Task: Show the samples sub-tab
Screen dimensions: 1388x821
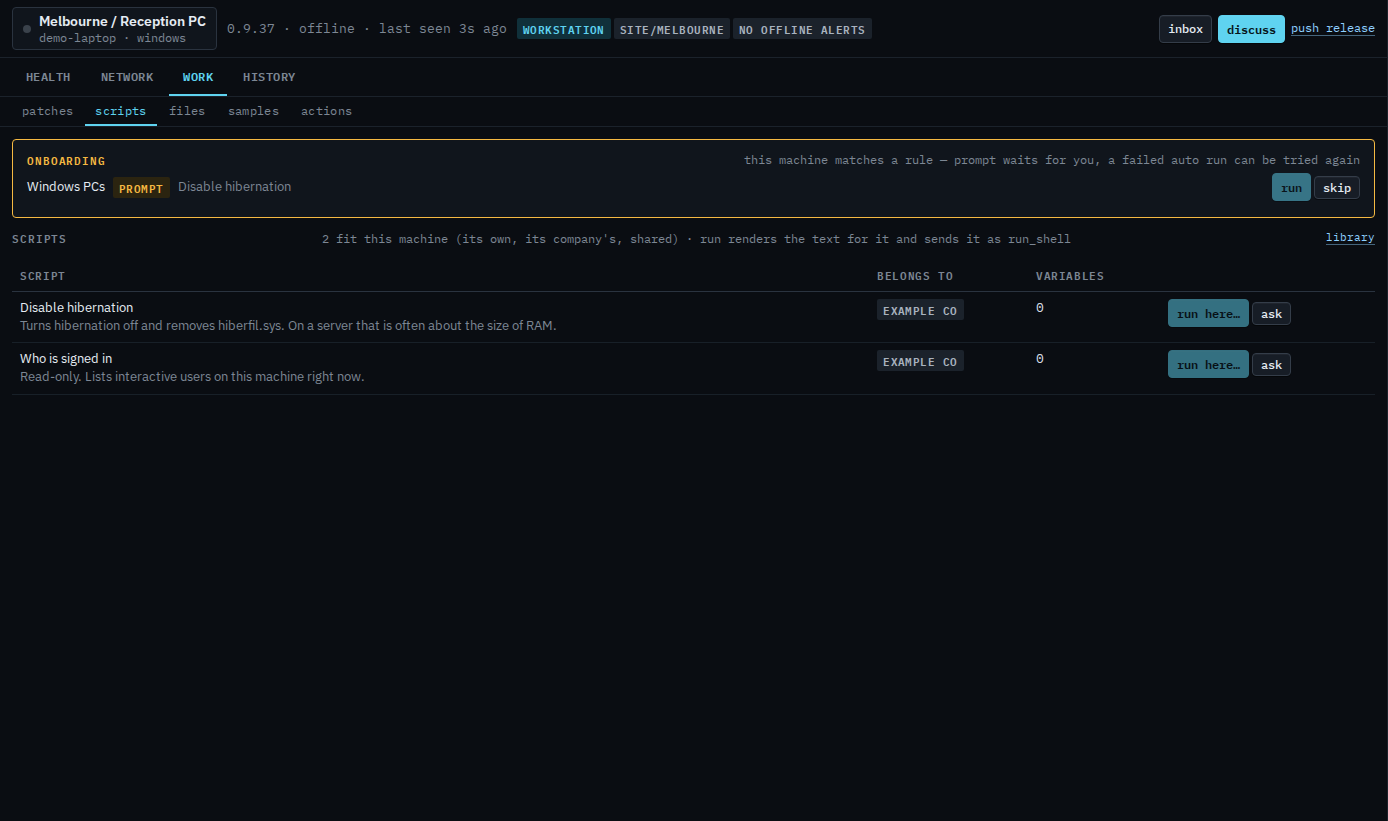Action: (253, 111)
